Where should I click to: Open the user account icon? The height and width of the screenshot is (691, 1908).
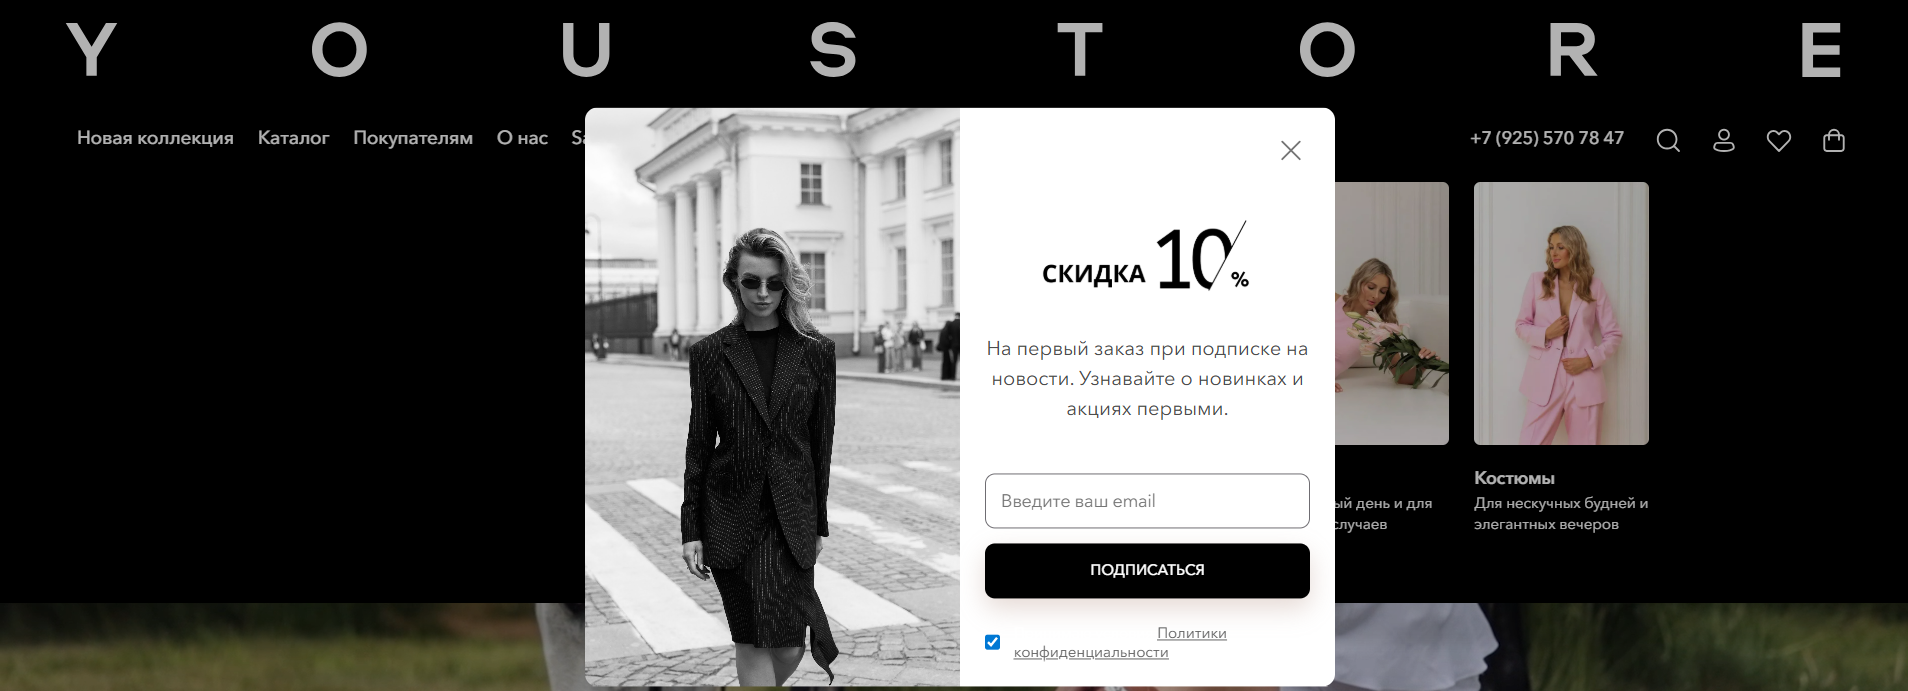tap(1724, 140)
